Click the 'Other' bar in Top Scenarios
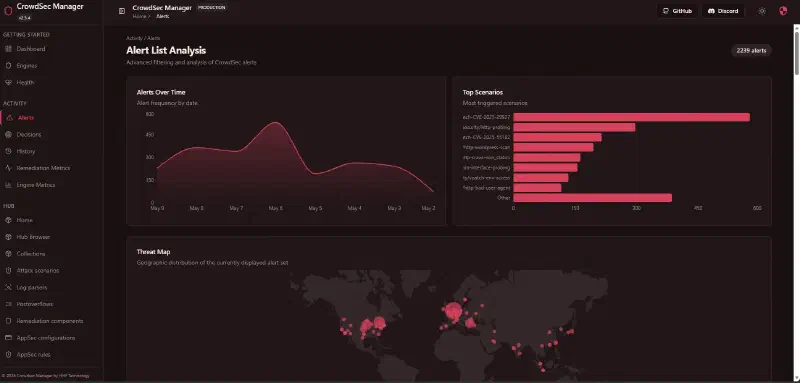The width and height of the screenshot is (800, 383). click(x=592, y=198)
